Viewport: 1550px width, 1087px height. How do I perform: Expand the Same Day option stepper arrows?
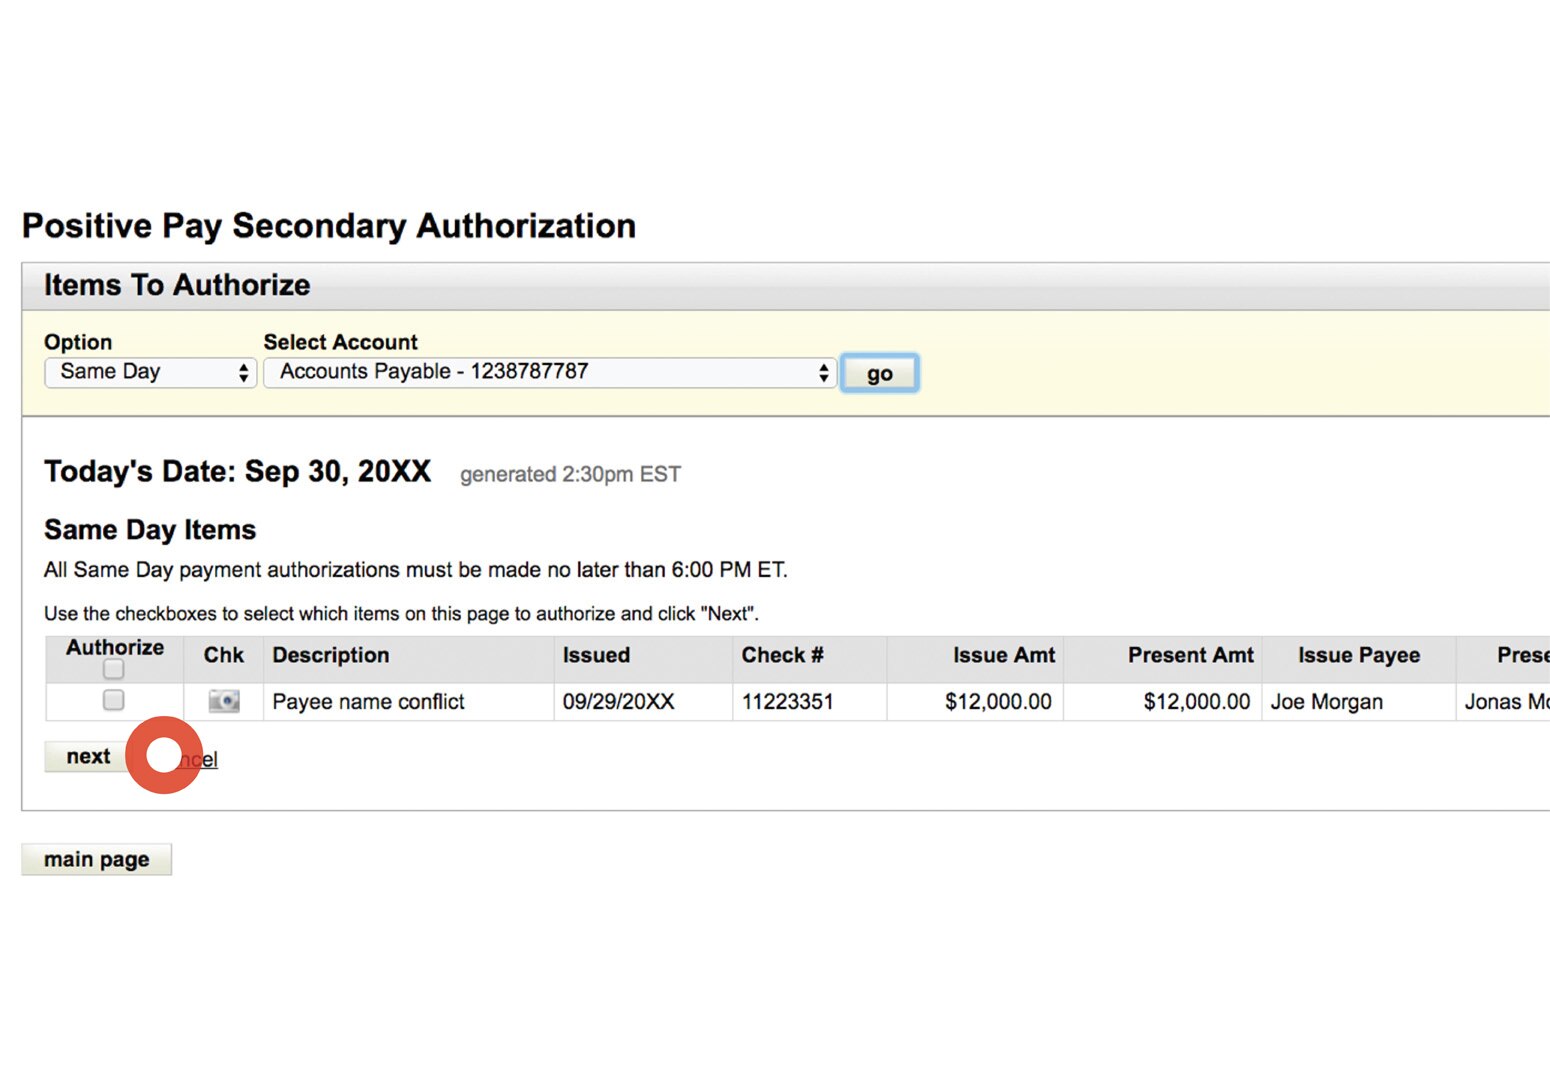[x=243, y=372]
